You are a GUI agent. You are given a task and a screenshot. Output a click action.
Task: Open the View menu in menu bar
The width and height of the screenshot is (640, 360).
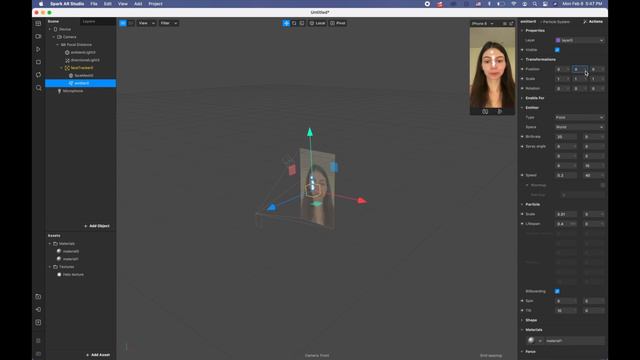pyautogui.click(x=123, y=4)
